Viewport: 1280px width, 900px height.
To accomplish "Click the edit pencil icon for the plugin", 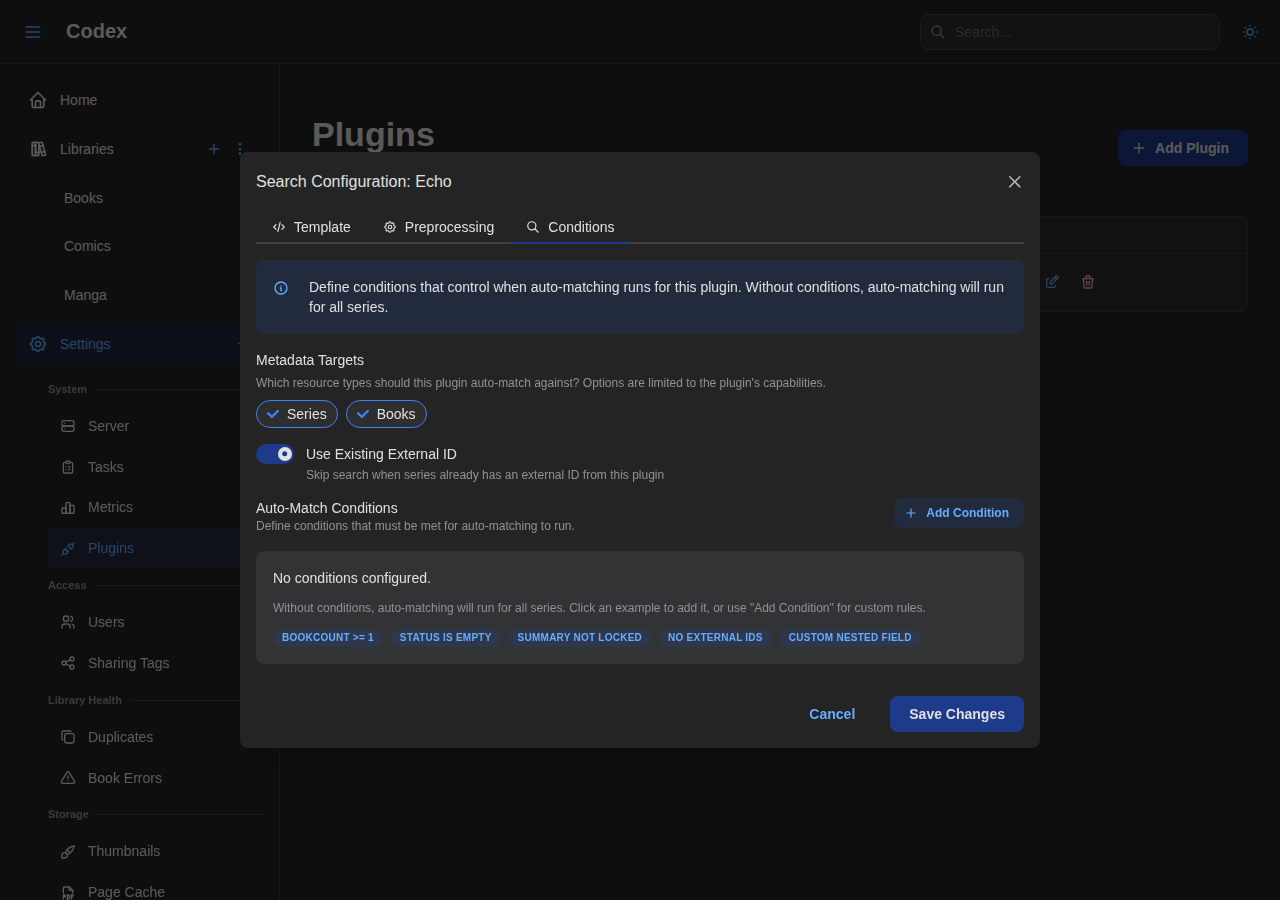I will (x=1051, y=281).
